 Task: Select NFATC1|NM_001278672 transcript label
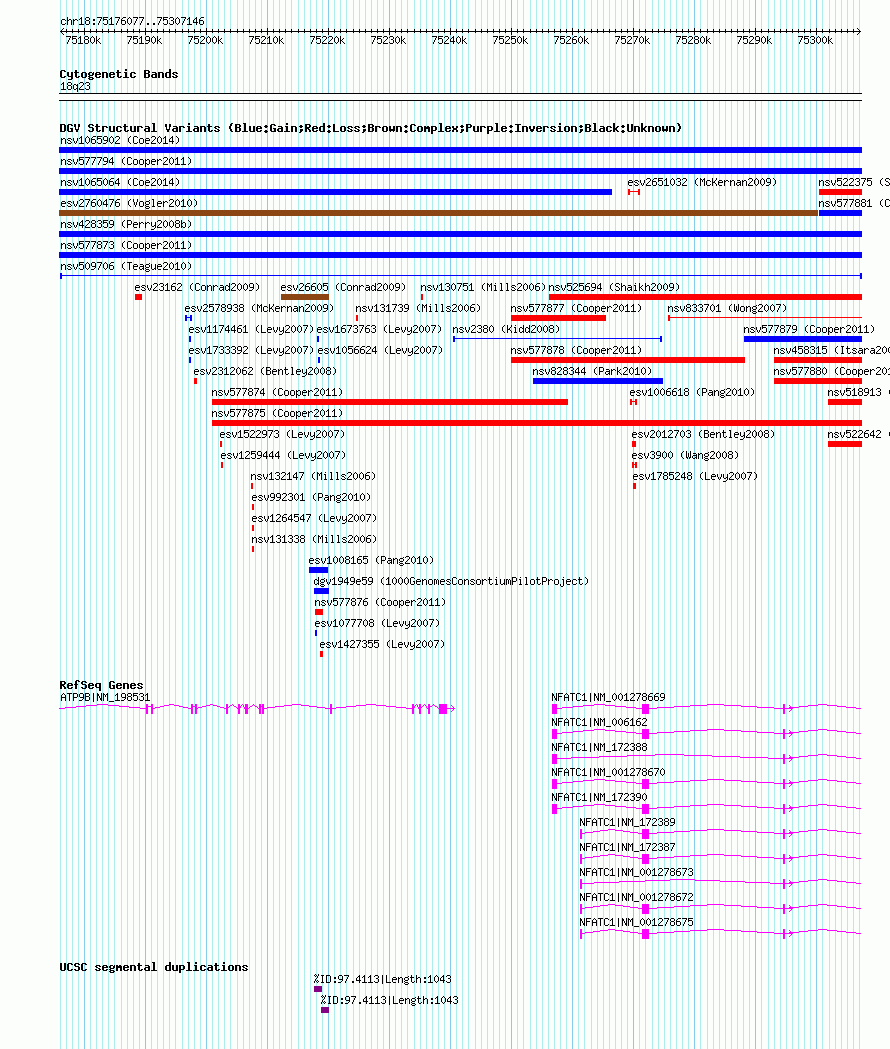tap(636, 897)
